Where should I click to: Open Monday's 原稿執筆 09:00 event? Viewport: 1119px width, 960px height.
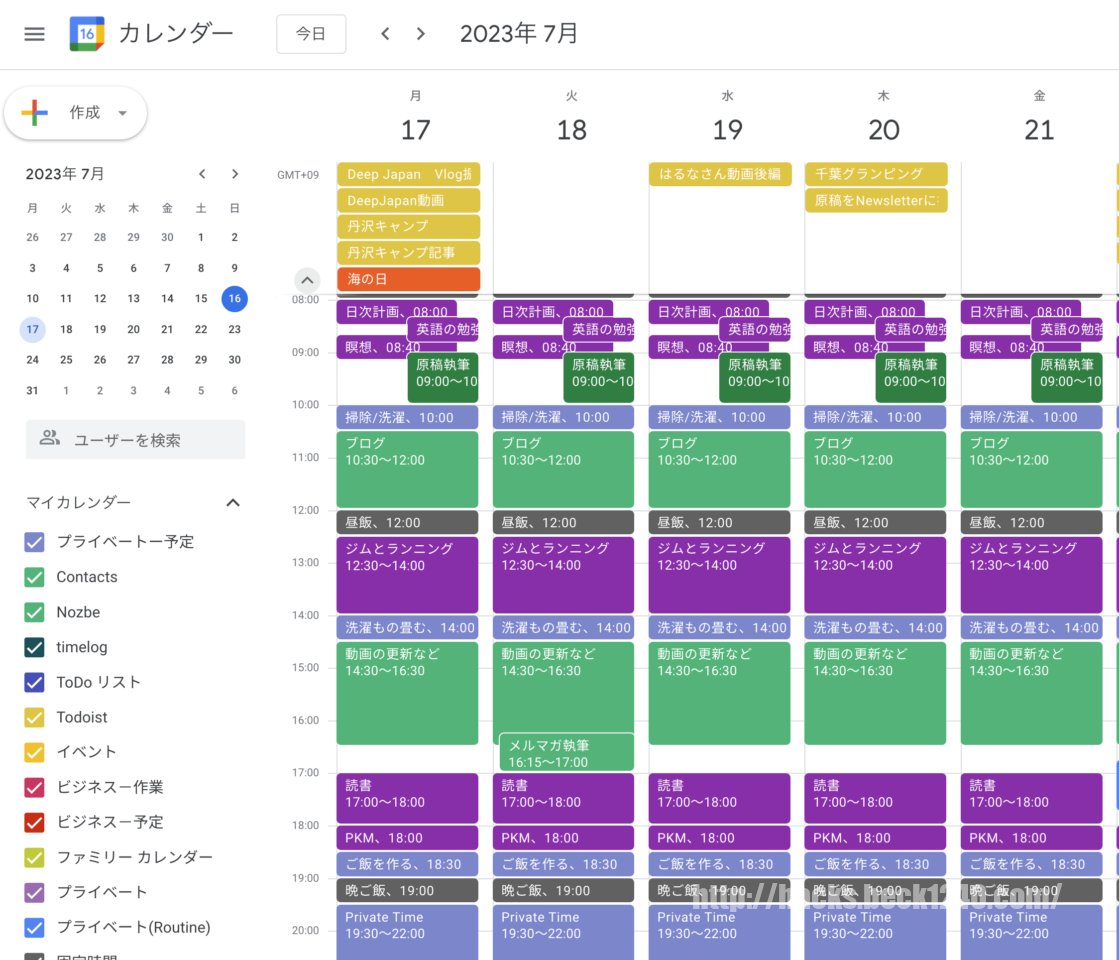443,377
